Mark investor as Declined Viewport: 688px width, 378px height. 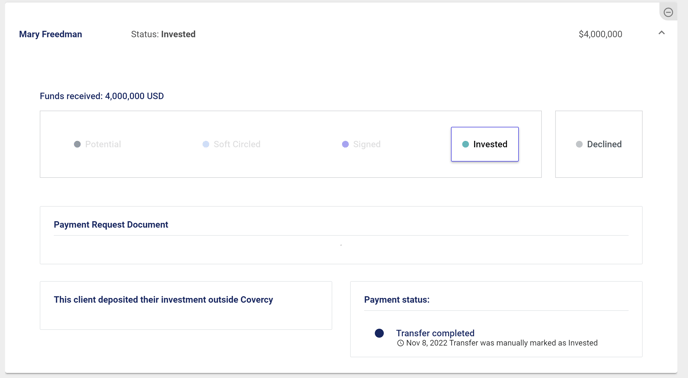(599, 144)
